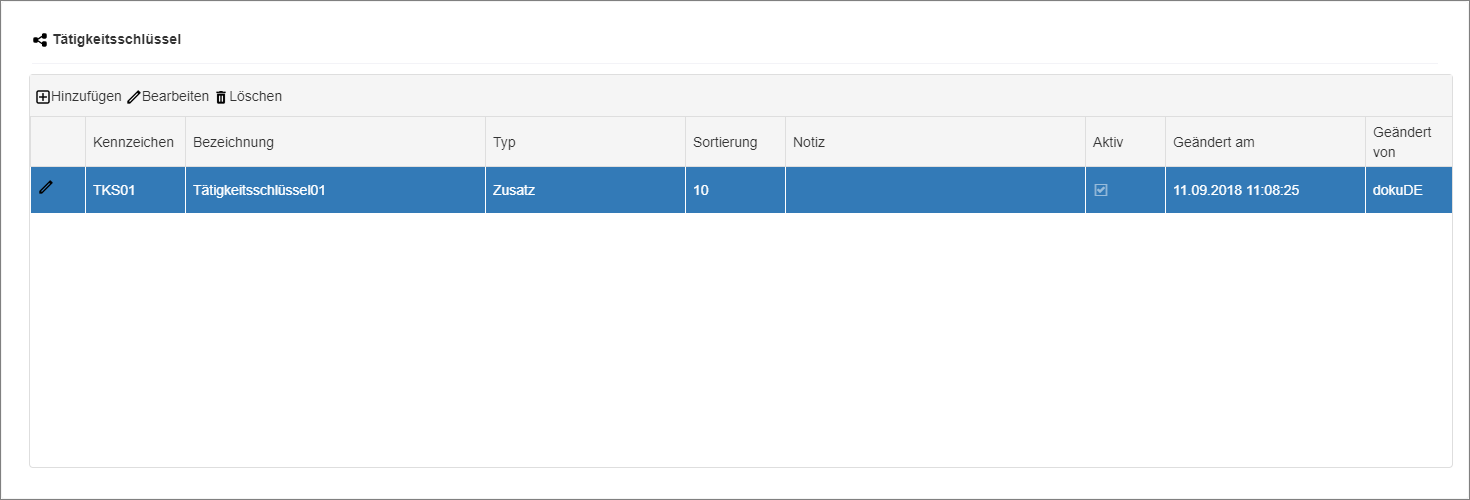
Task: Click the Hinzufügen plus icon
Action: click(x=43, y=97)
